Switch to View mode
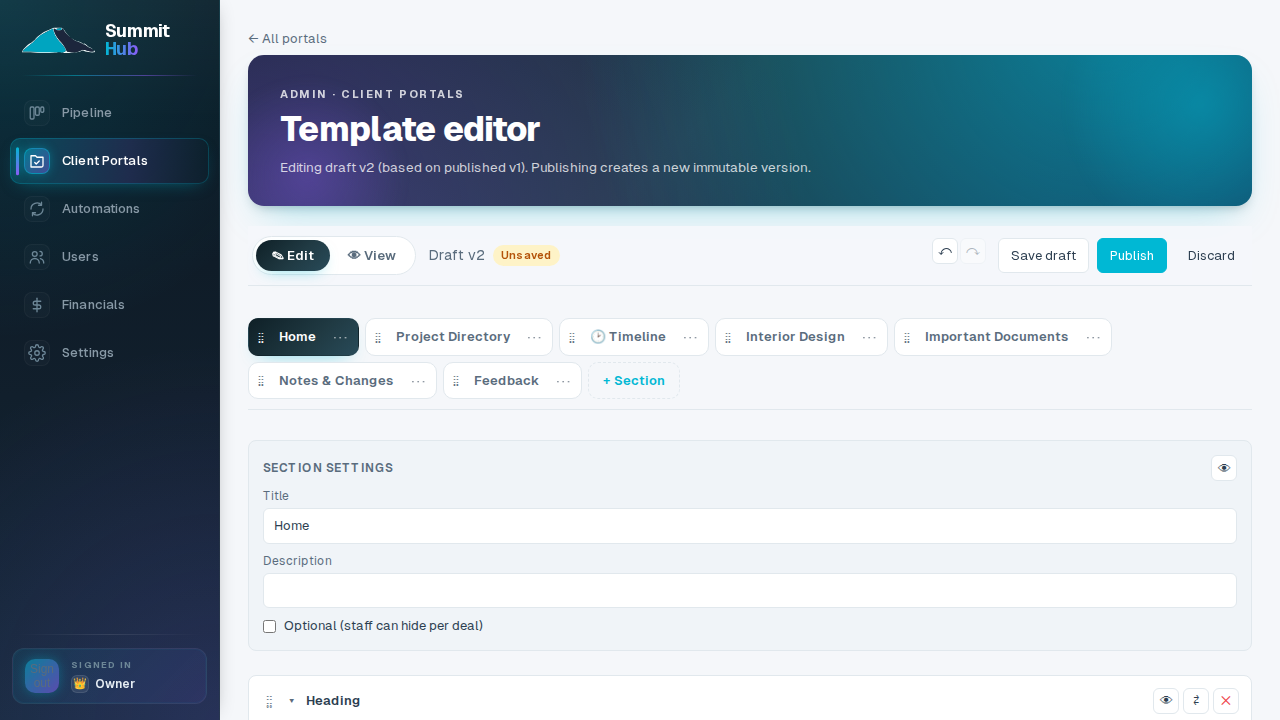1280x720 pixels. coord(371,256)
